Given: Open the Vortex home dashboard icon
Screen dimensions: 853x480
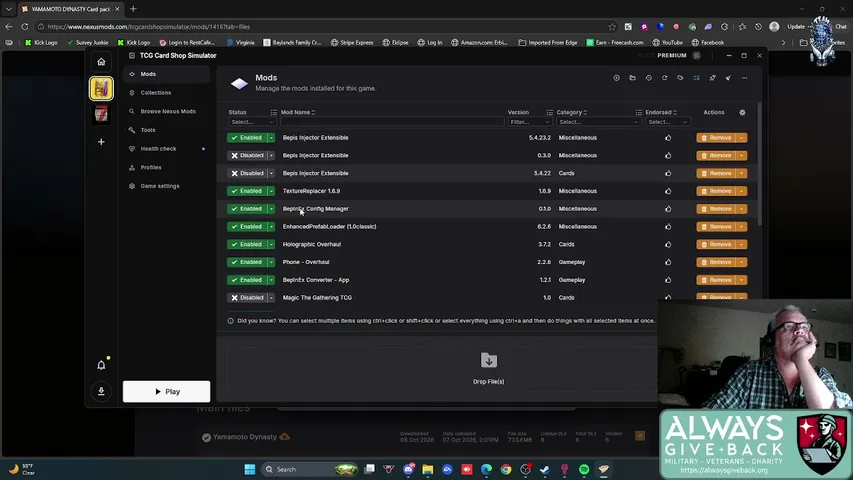Looking at the screenshot, I should click(101, 61).
